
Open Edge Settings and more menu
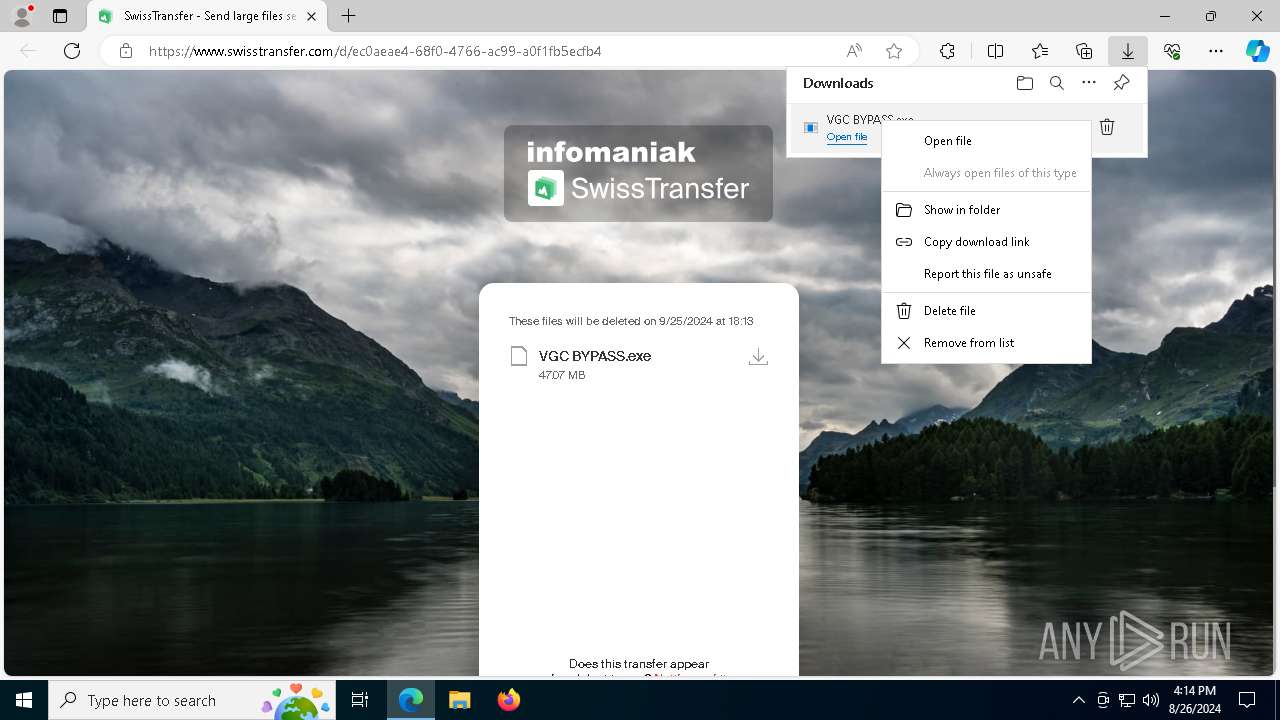[x=1216, y=51]
